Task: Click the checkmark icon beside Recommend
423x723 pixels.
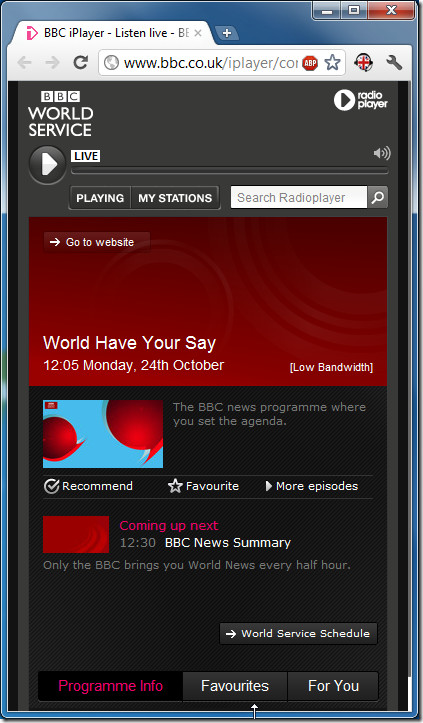Action: tap(51, 486)
